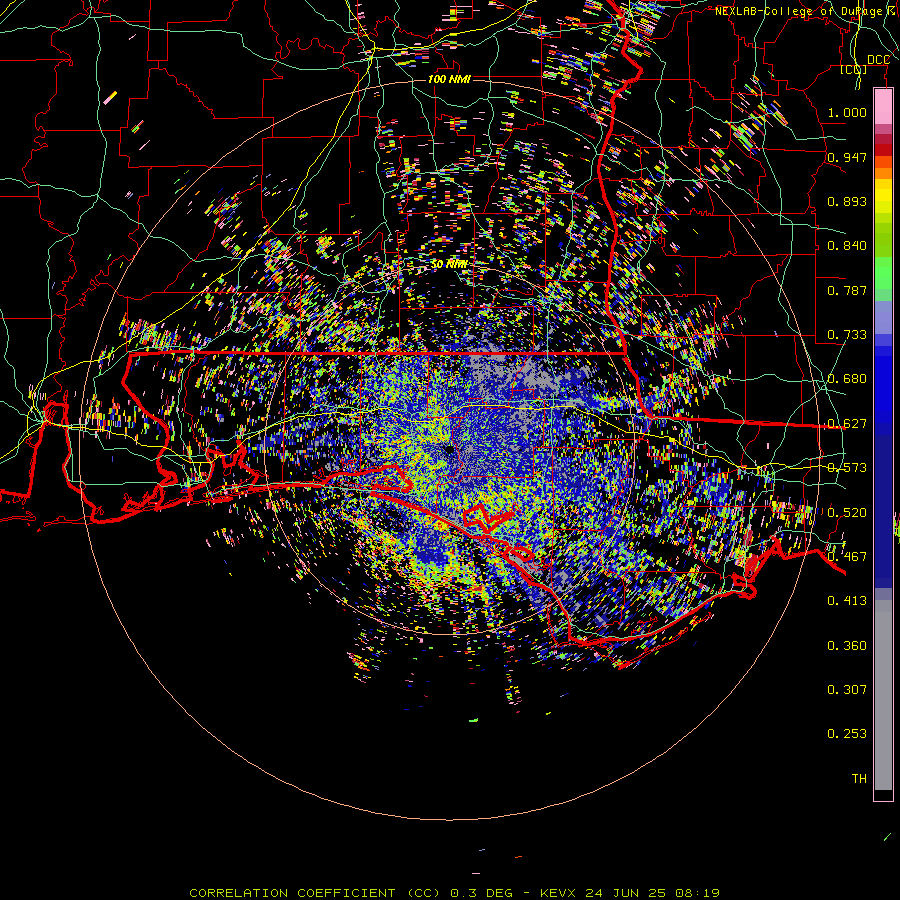Select the 0.627 legend value
900x900 pixels.
pyautogui.click(x=847, y=424)
